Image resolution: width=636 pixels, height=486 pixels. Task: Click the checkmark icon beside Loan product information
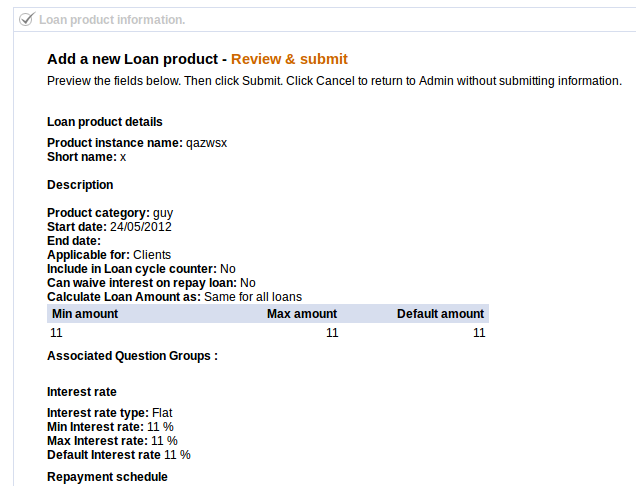point(28,19)
